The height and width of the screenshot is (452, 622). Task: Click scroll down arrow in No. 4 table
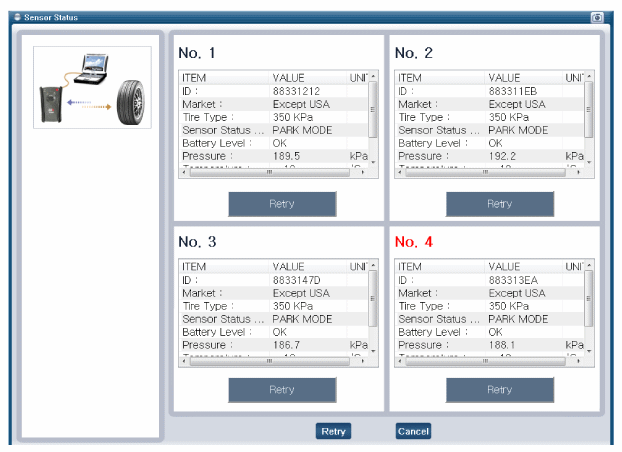coord(589,352)
